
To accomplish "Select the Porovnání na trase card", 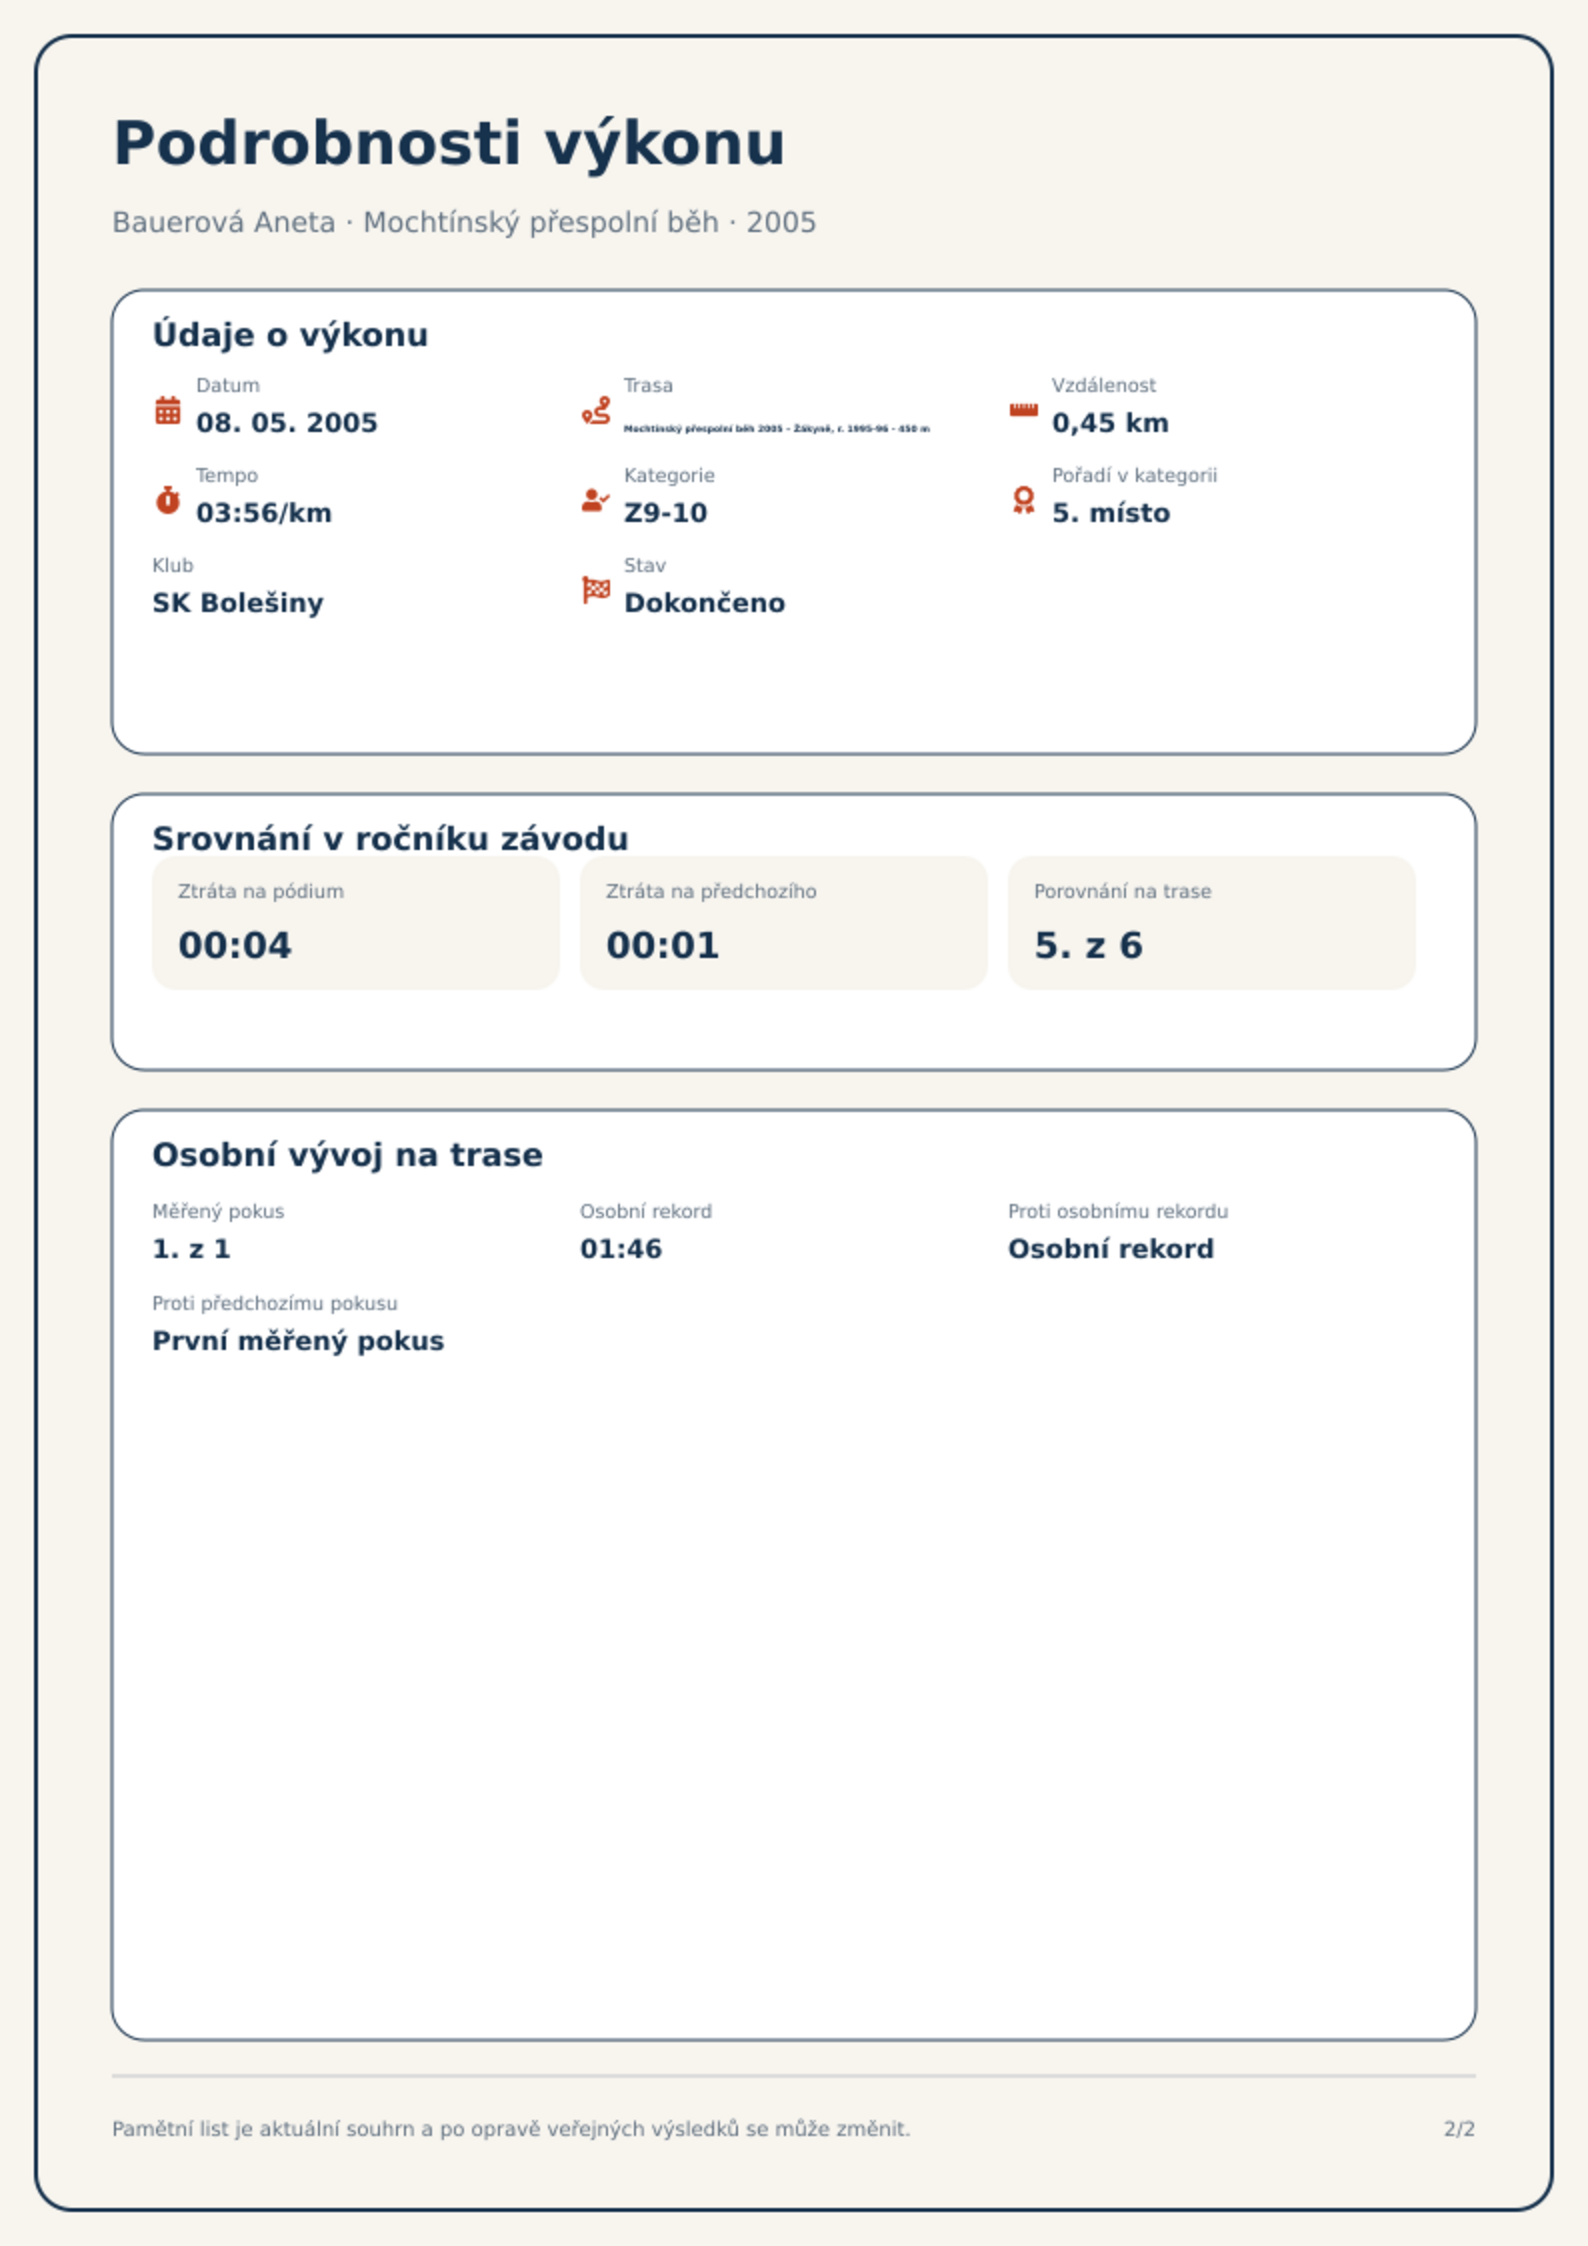I will [1212, 923].
